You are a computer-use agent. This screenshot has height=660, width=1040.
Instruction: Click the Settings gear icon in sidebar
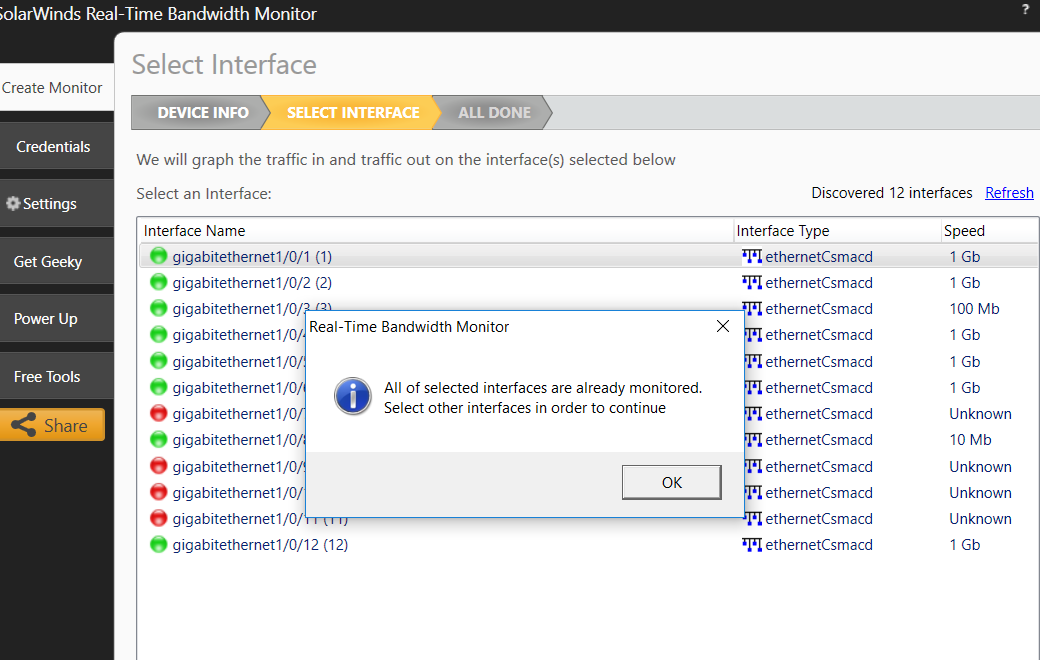coord(13,204)
